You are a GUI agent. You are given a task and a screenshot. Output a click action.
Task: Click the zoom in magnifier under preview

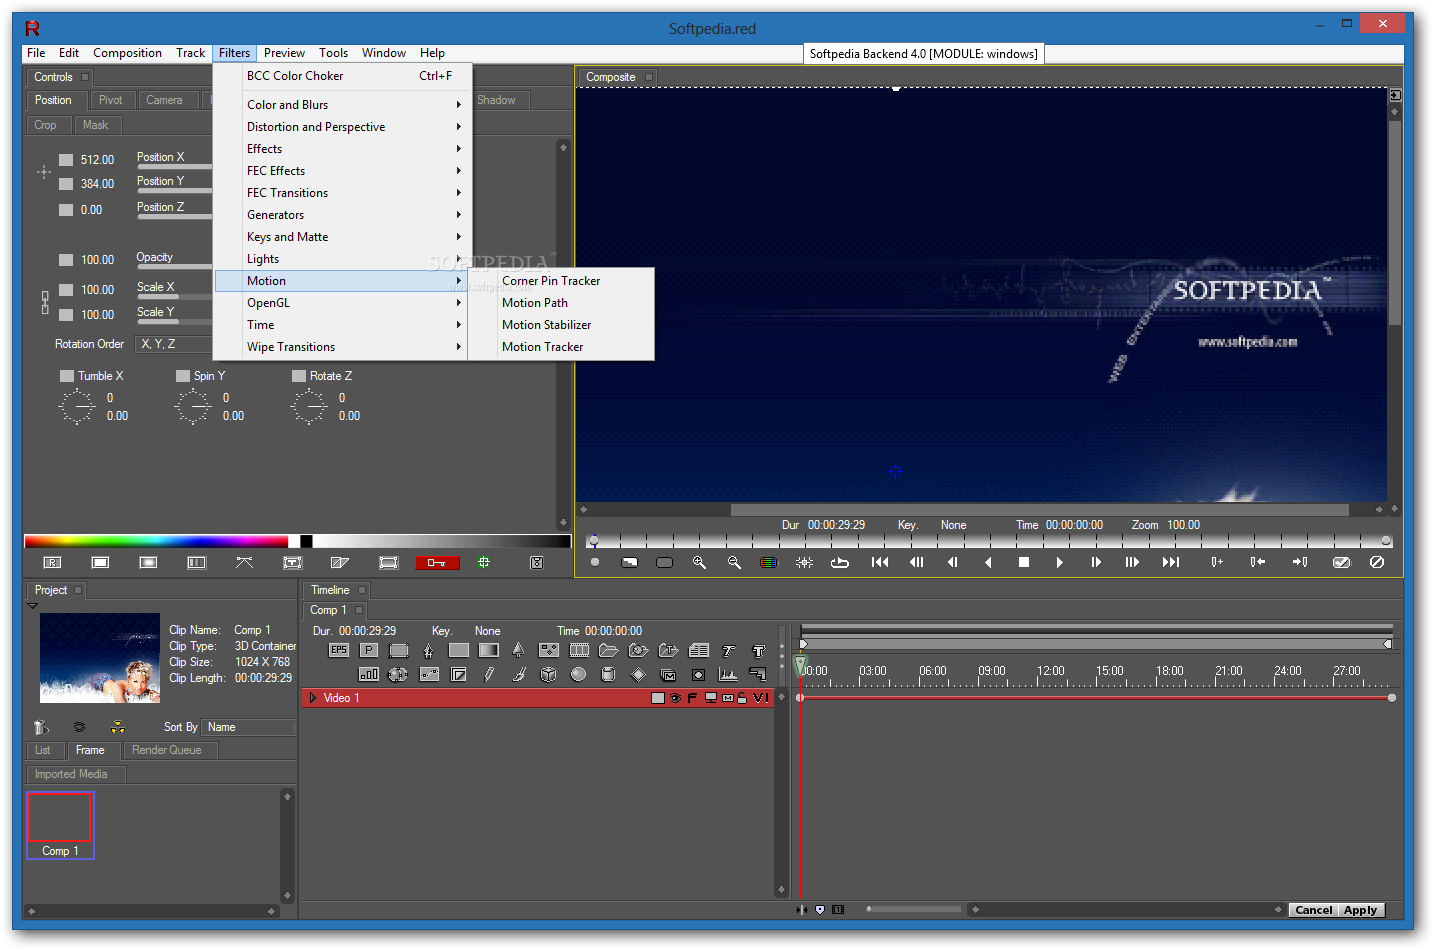699,562
